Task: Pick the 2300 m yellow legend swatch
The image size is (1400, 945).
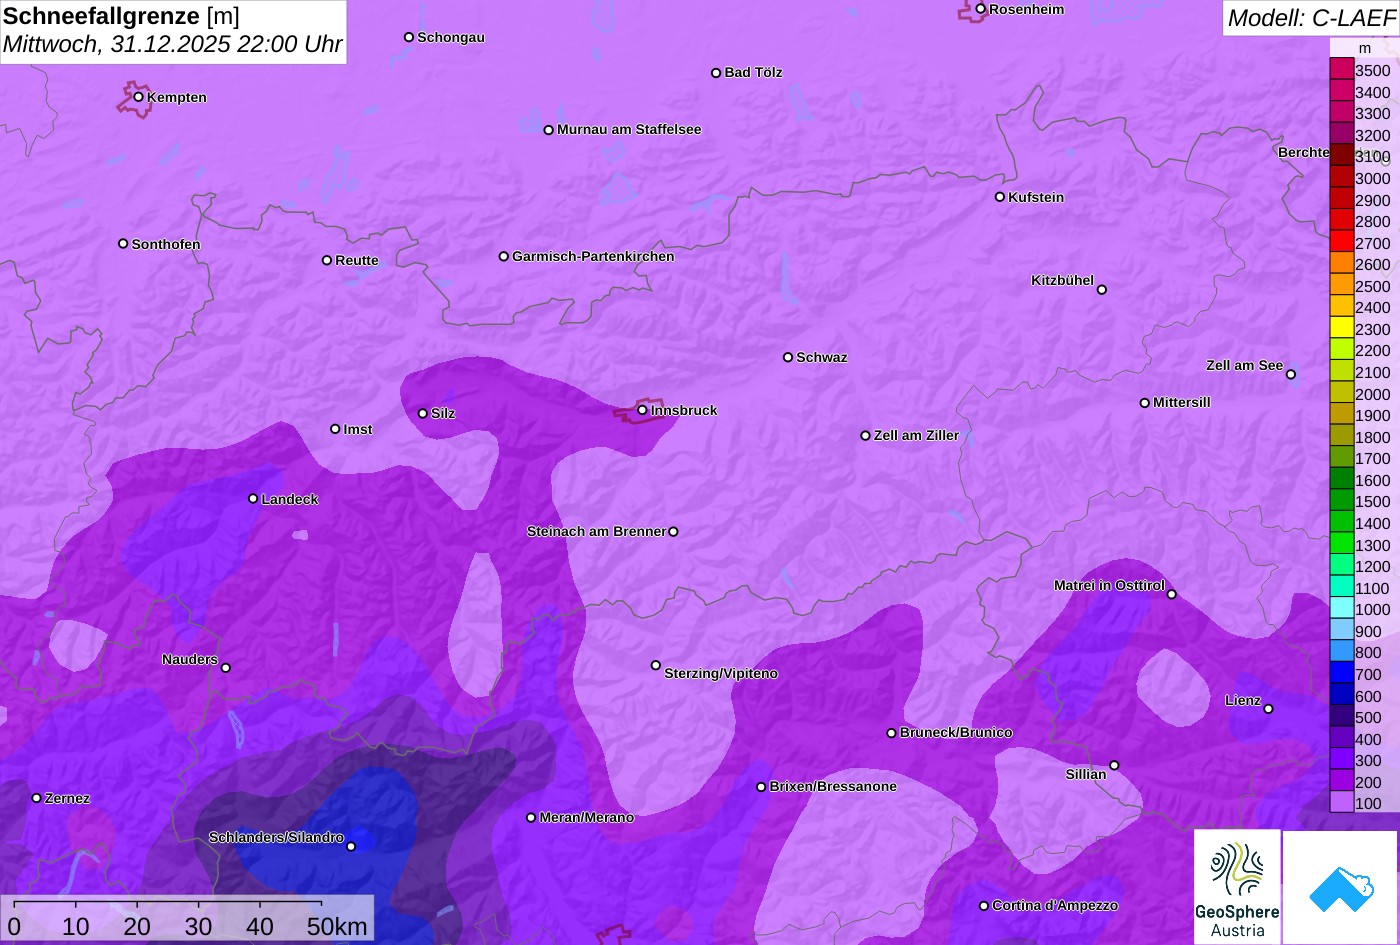Action: click(x=1341, y=328)
